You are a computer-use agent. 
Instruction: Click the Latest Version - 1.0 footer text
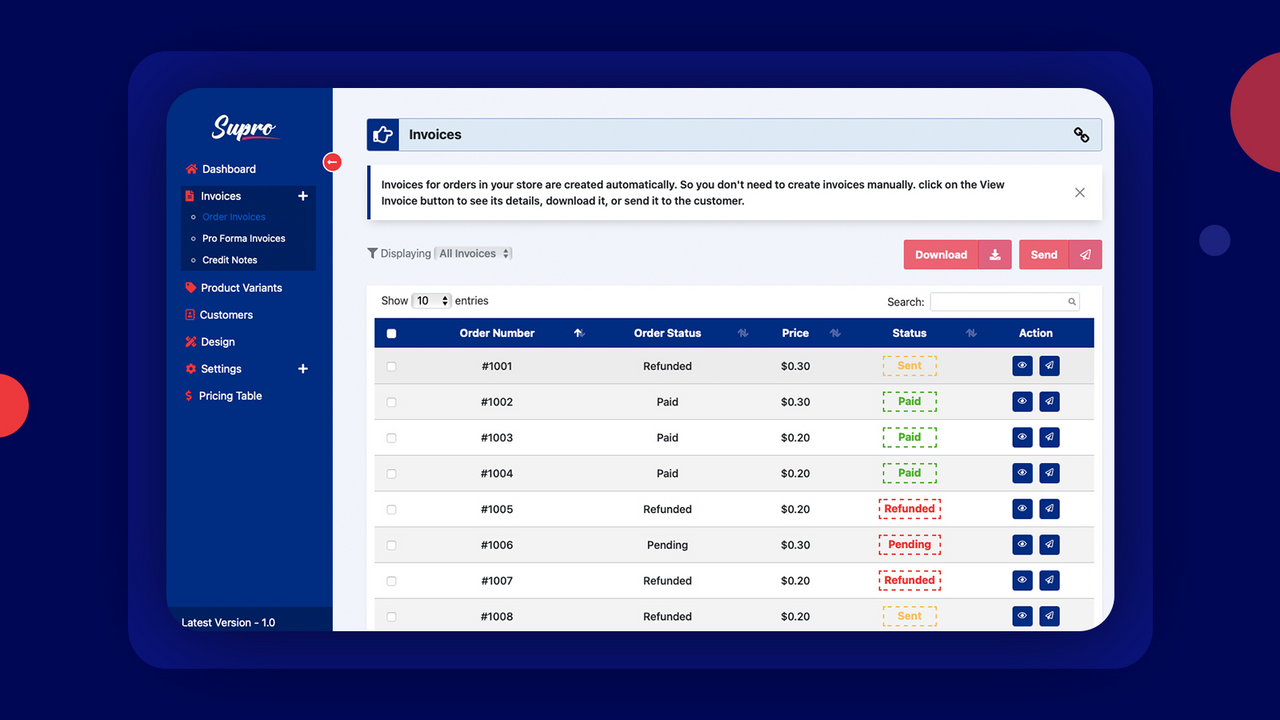pyautogui.click(x=228, y=622)
